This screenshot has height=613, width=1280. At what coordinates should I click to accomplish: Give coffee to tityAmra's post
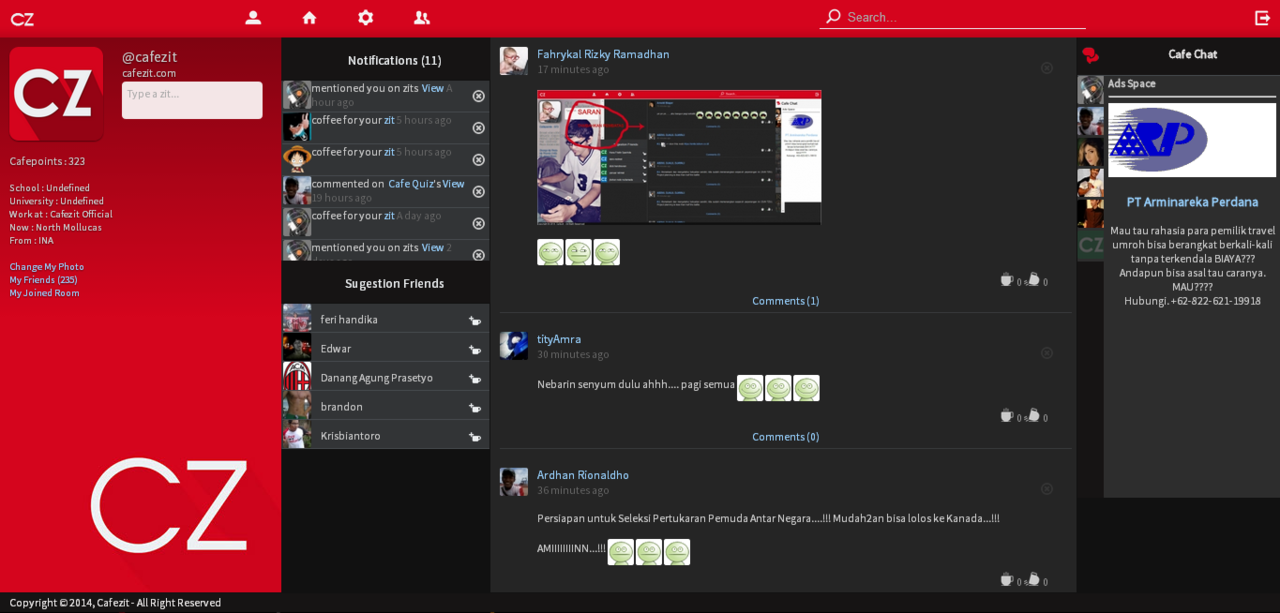pos(1007,415)
